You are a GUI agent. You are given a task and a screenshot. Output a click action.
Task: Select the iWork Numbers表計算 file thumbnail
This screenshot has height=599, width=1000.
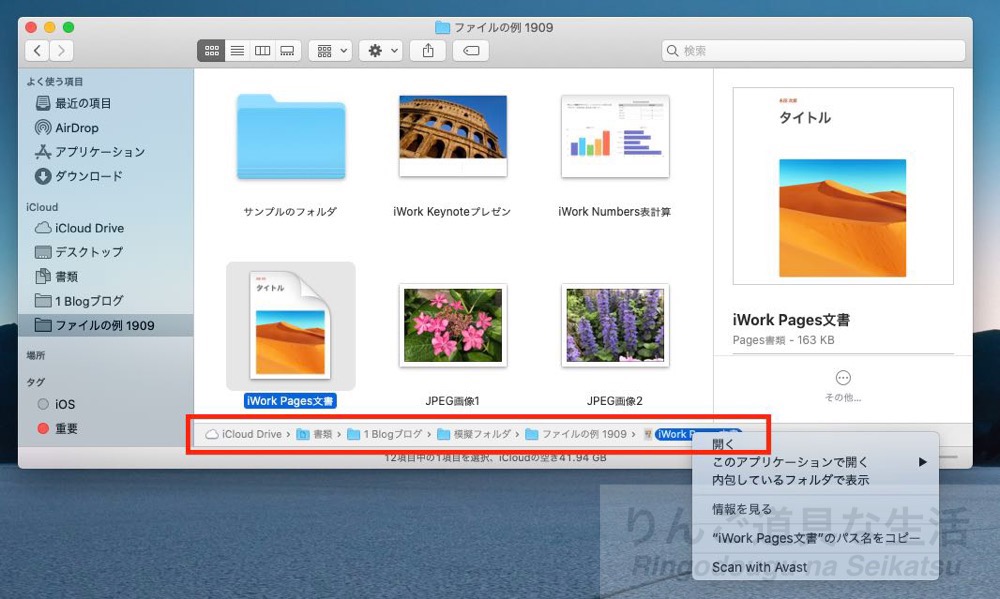tap(615, 136)
